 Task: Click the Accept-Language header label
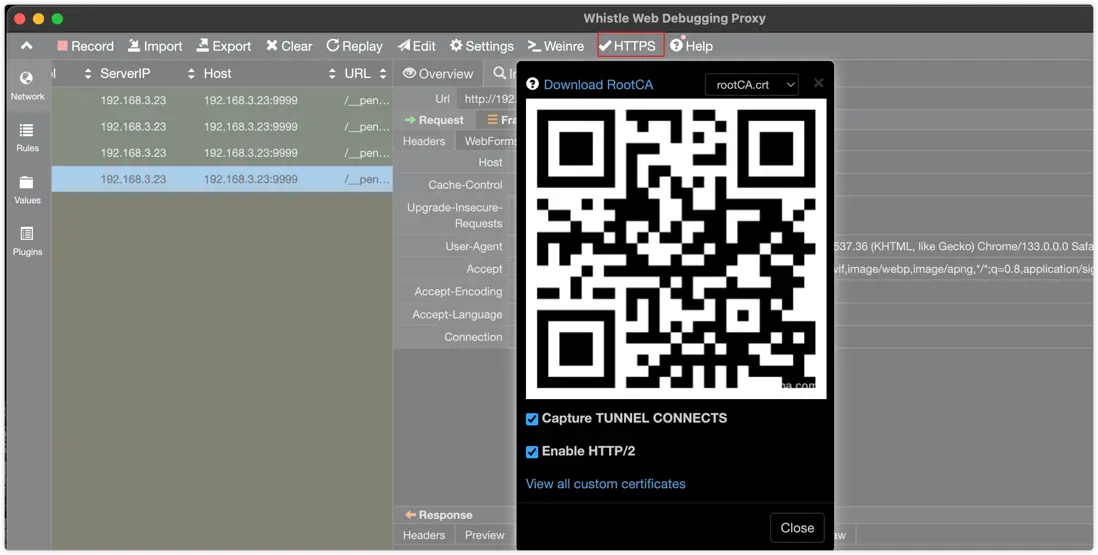click(457, 315)
